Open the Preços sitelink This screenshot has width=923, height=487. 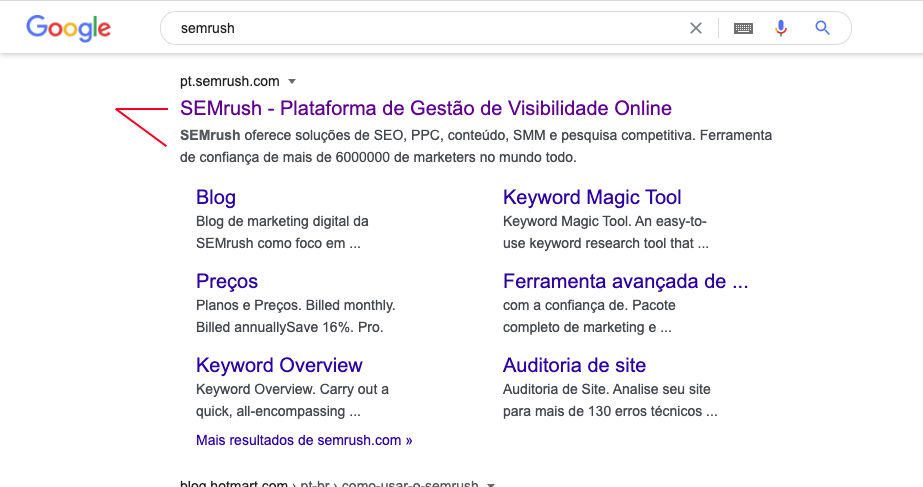click(x=227, y=281)
